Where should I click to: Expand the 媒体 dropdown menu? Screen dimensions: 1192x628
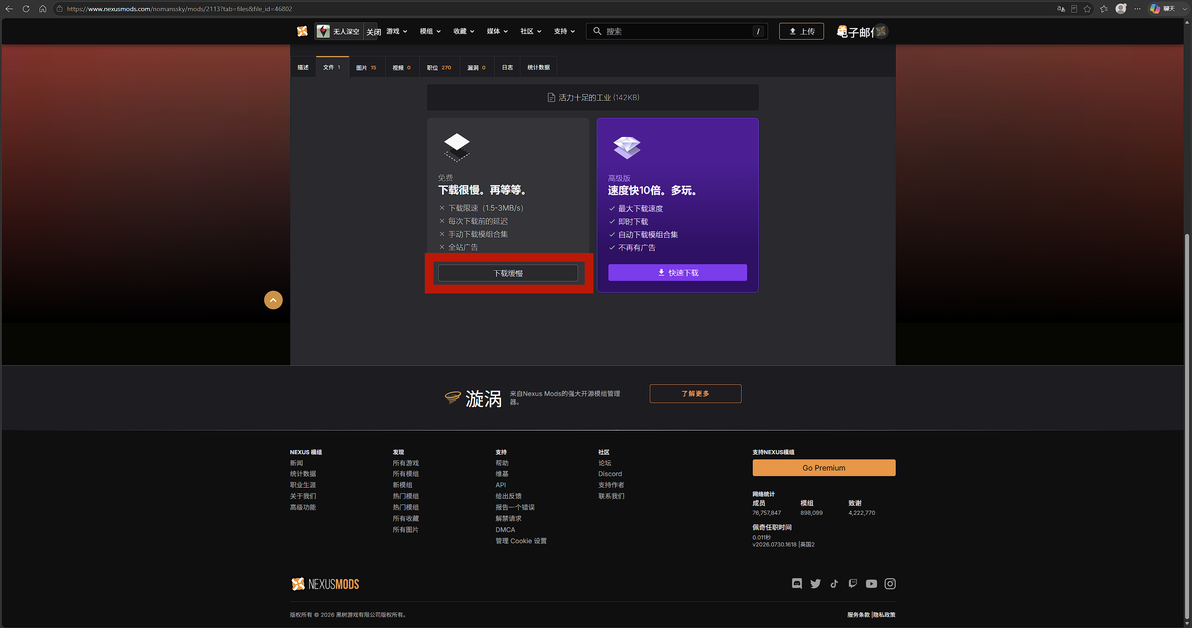coord(497,31)
